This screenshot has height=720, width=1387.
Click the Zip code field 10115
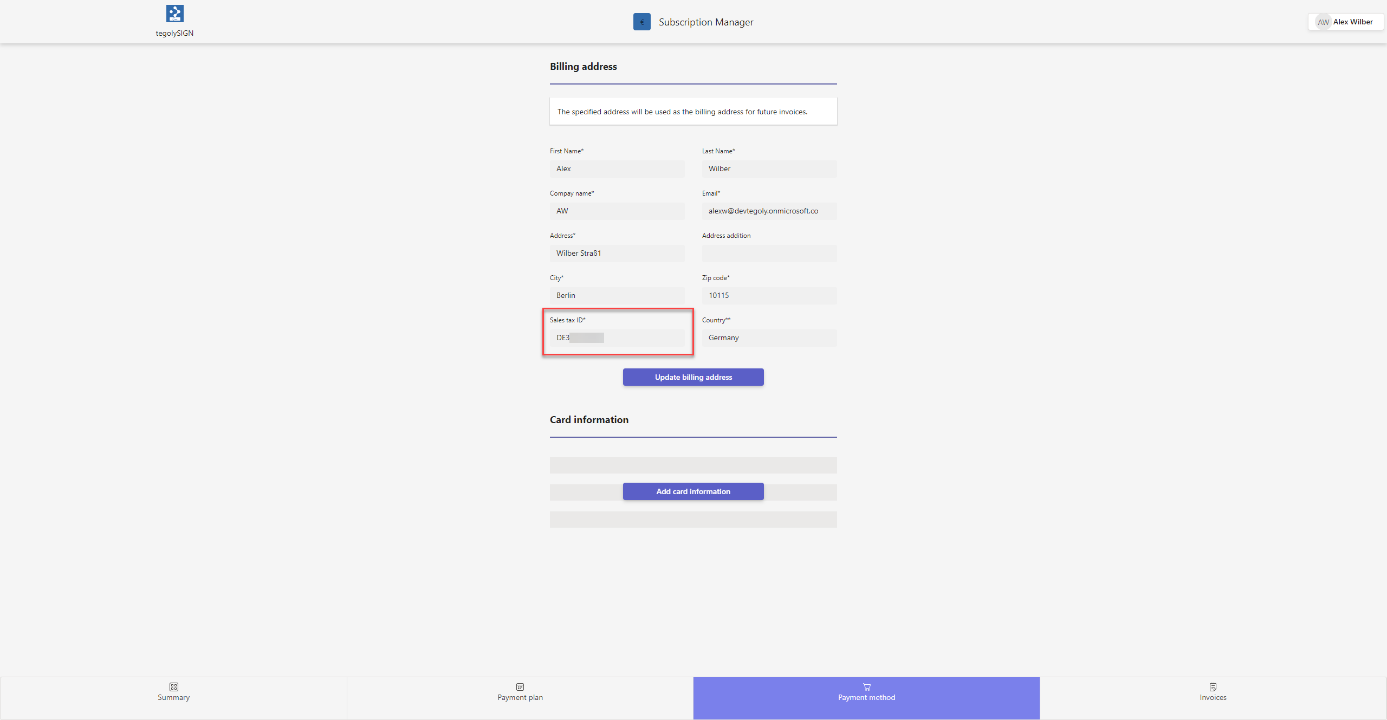tap(769, 296)
